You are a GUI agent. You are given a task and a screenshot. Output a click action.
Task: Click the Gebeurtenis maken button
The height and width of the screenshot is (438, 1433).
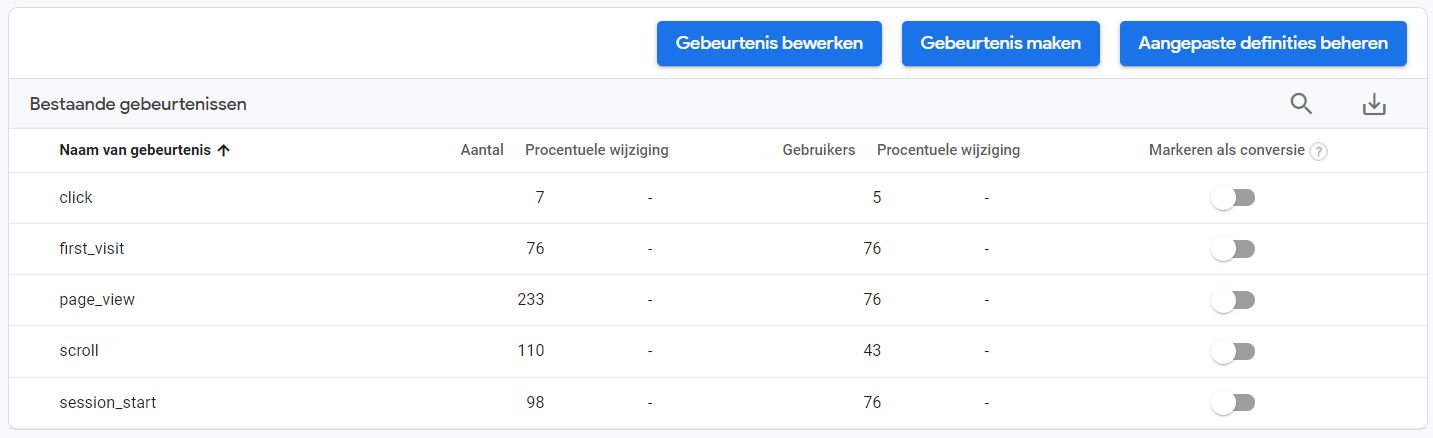pos(1000,44)
